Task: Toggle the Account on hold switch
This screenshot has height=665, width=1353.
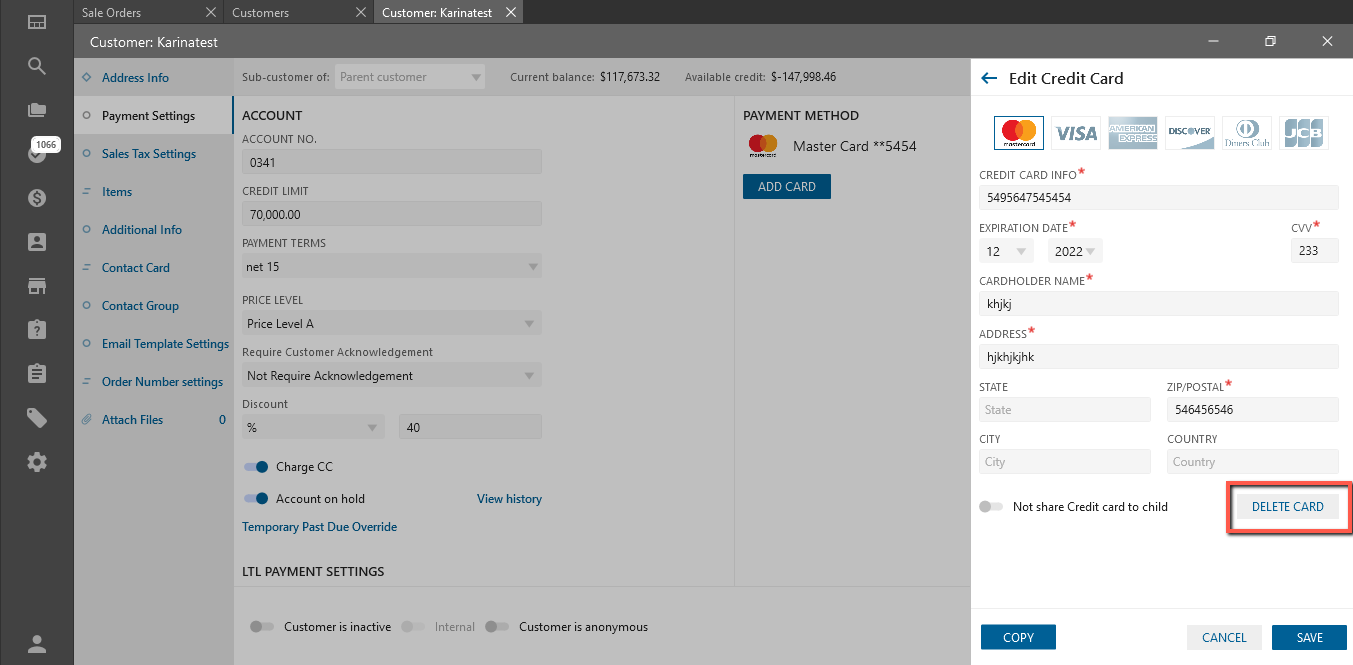Action: pyautogui.click(x=257, y=499)
